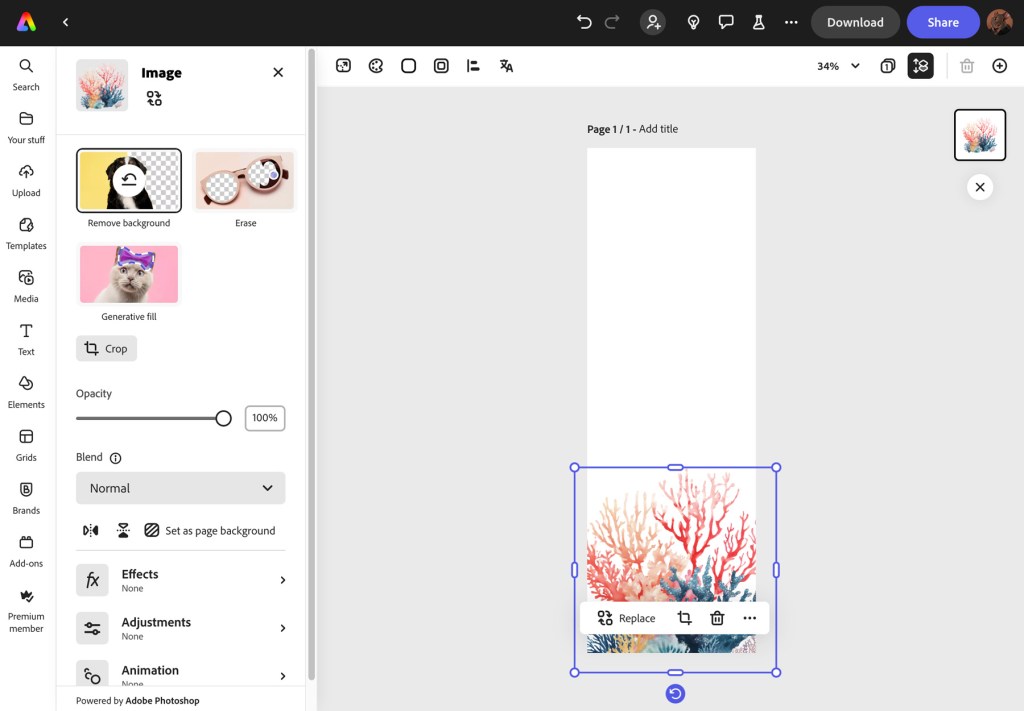
Task: Expand the Effects section
Action: 180,580
